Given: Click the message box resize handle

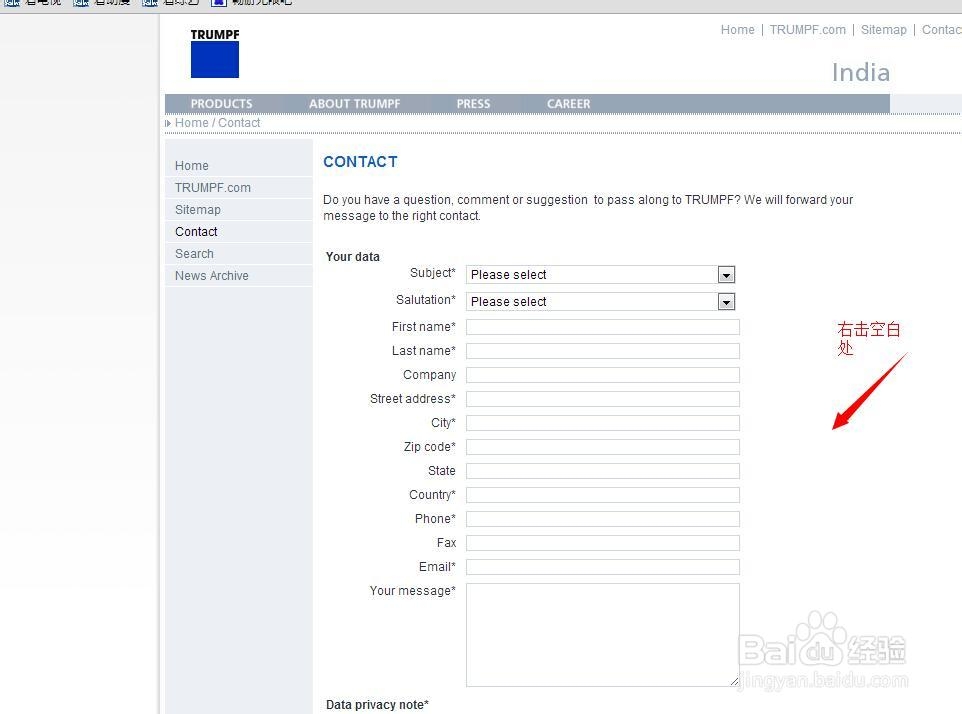Looking at the screenshot, I should tap(734, 681).
